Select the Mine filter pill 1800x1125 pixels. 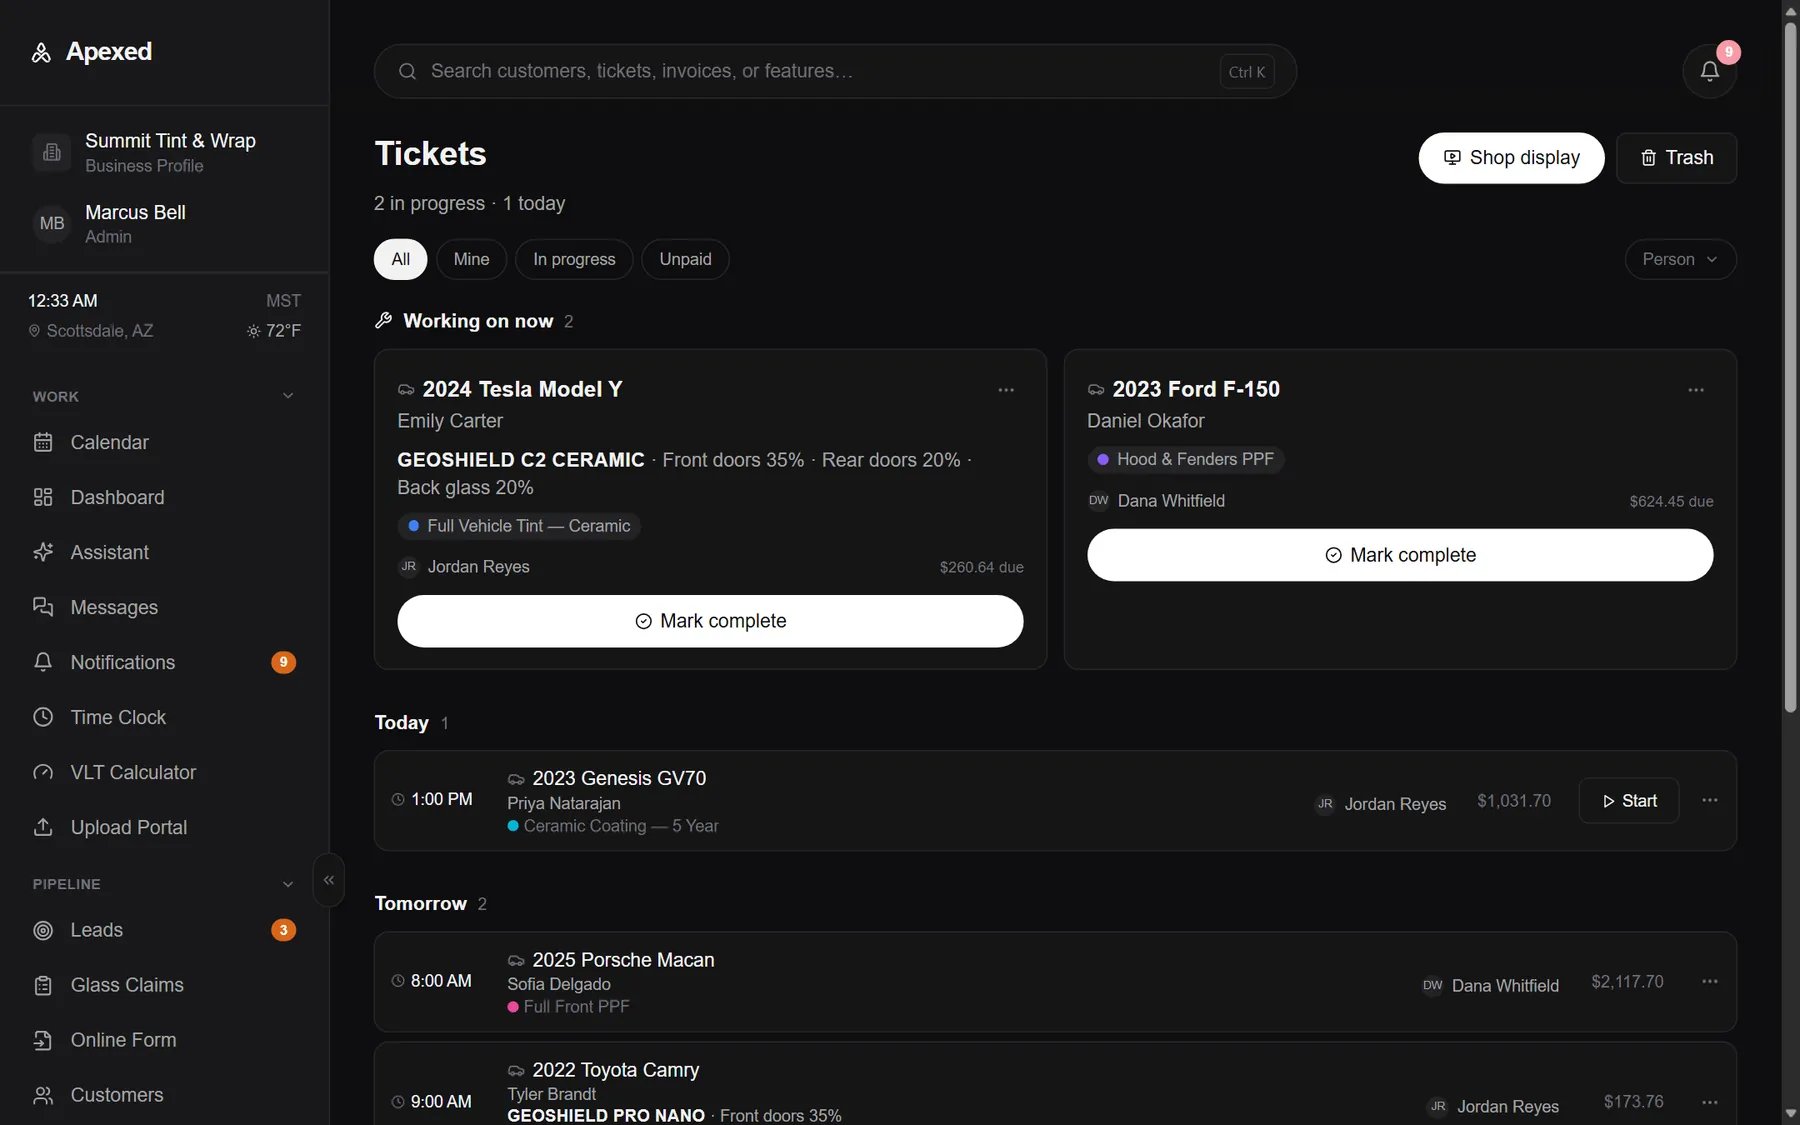click(x=471, y=259)
